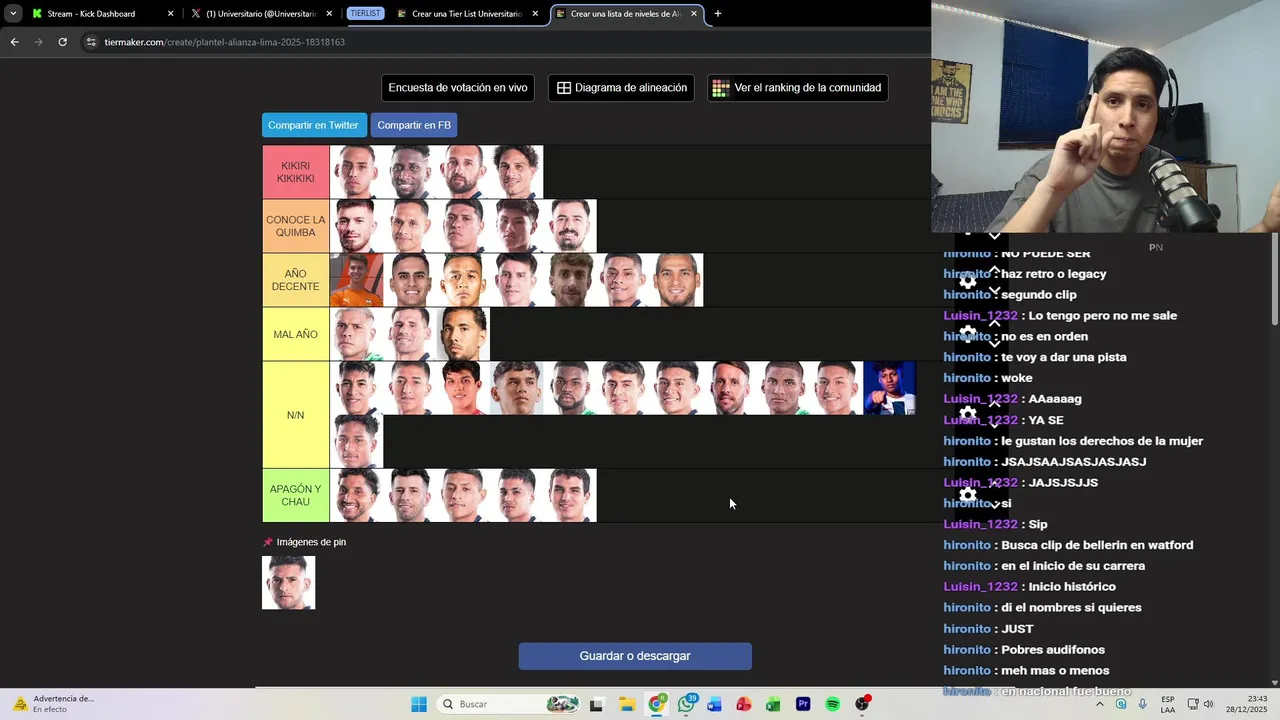Collapse the TIERLIST tab group label
The image size is (1280, 720).
365,14
